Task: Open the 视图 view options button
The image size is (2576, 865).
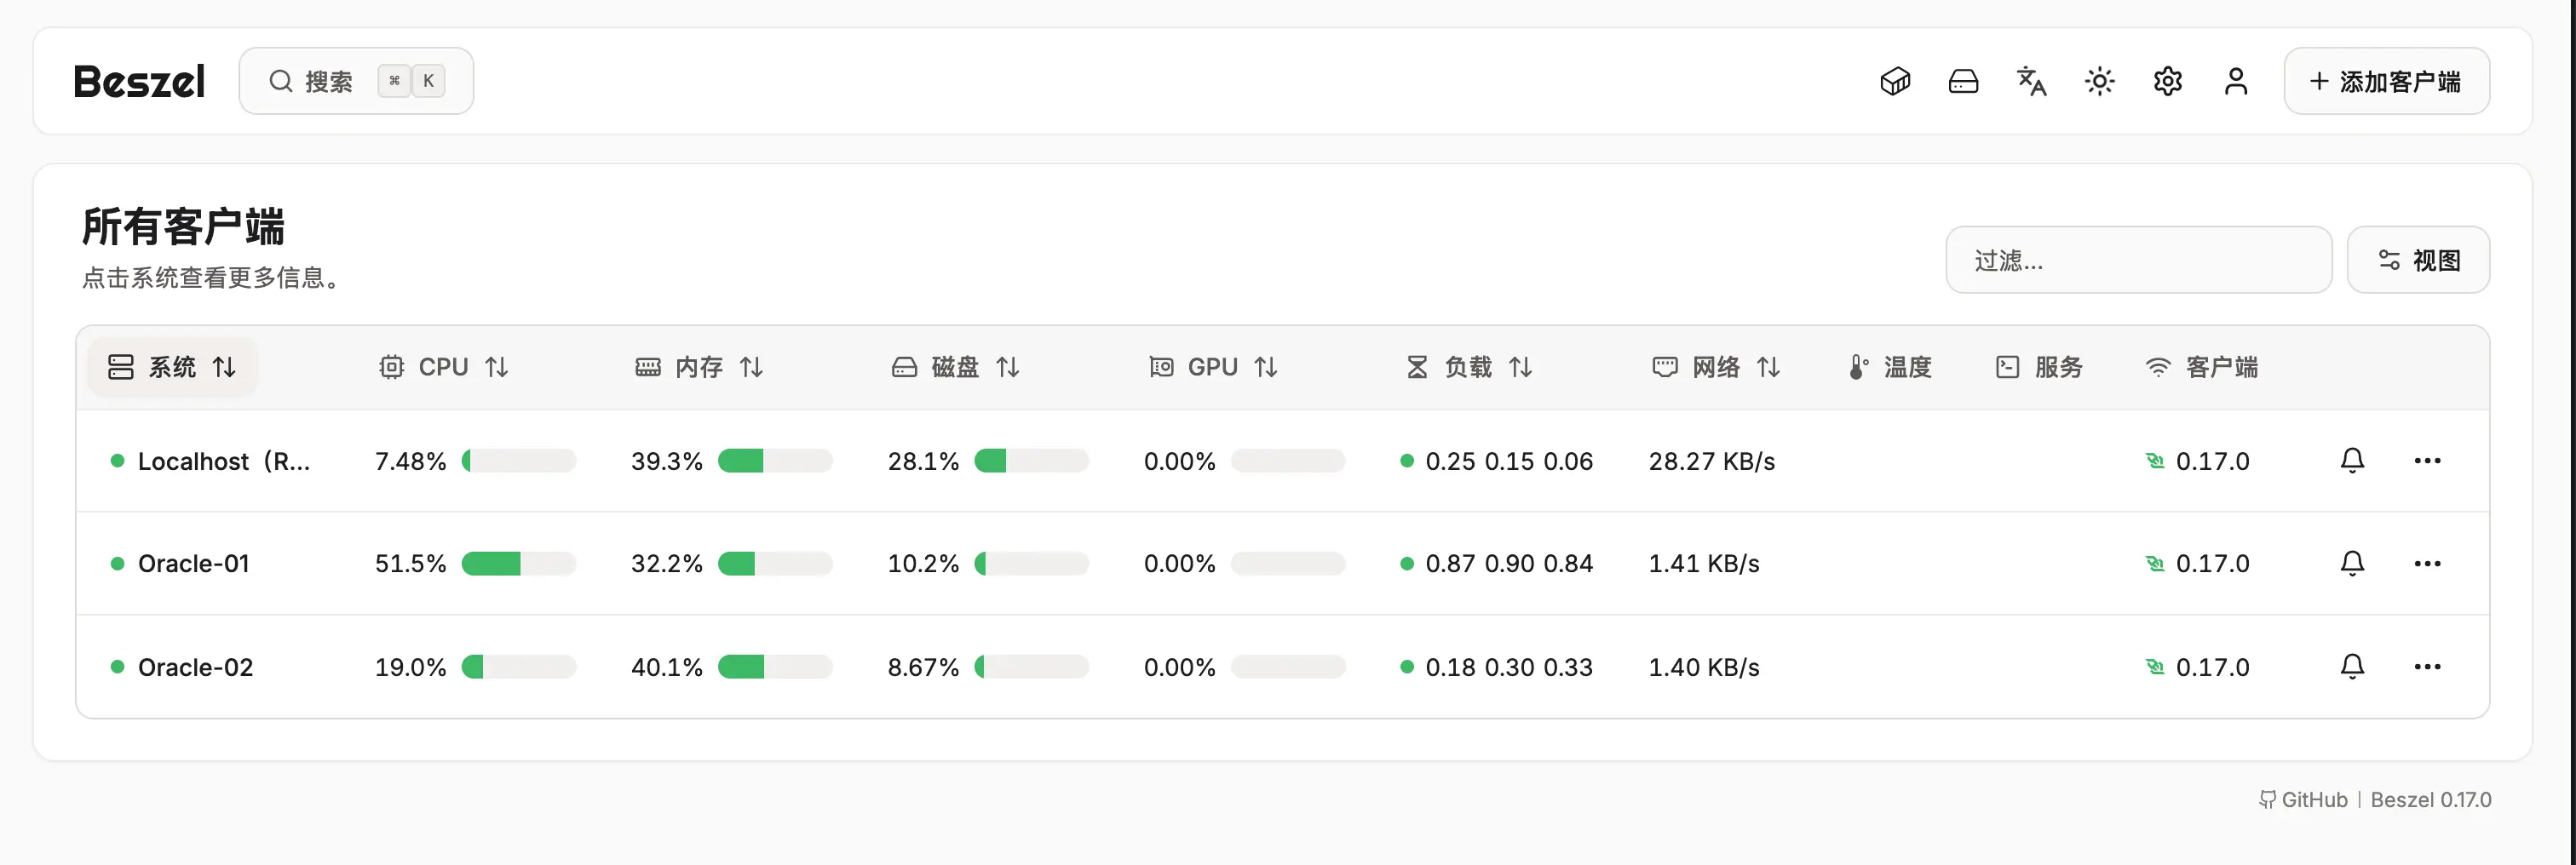Action: click(x=2418, y=260)
